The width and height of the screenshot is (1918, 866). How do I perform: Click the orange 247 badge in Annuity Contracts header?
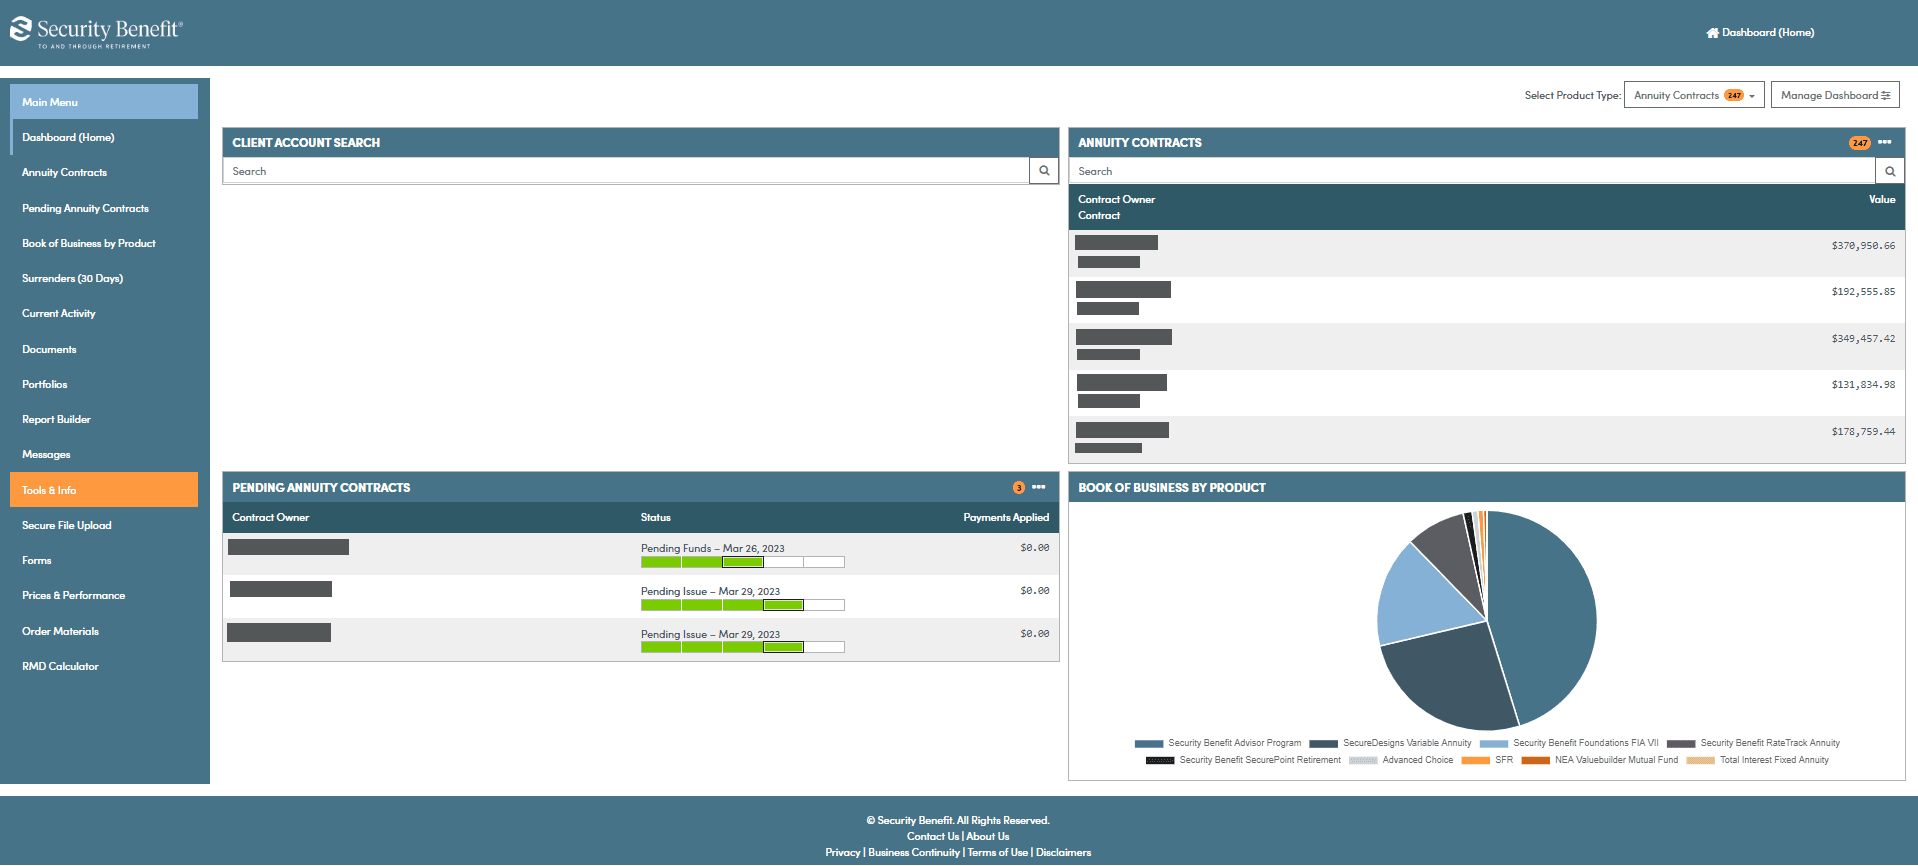pos(1859,143)
